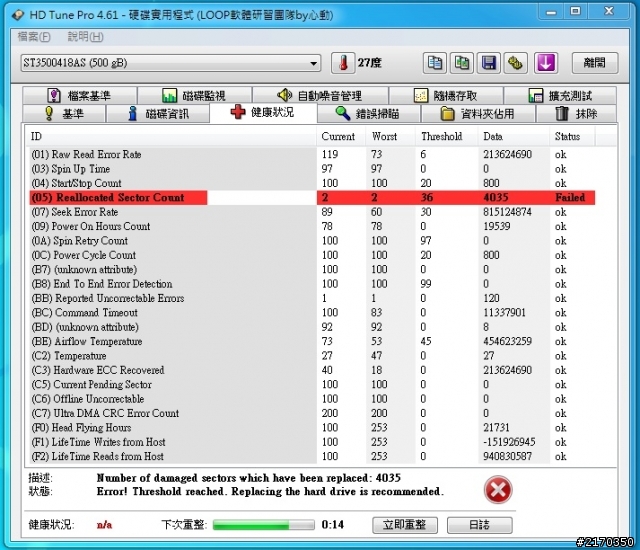Select the Power On Hours Count row
This screenshot has width=640, height=550.
coord(312,226)
